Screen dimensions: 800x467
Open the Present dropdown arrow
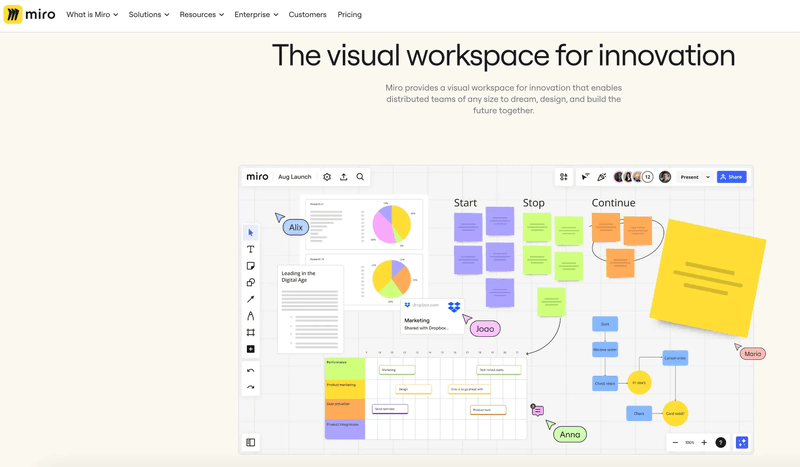point(708,177)
